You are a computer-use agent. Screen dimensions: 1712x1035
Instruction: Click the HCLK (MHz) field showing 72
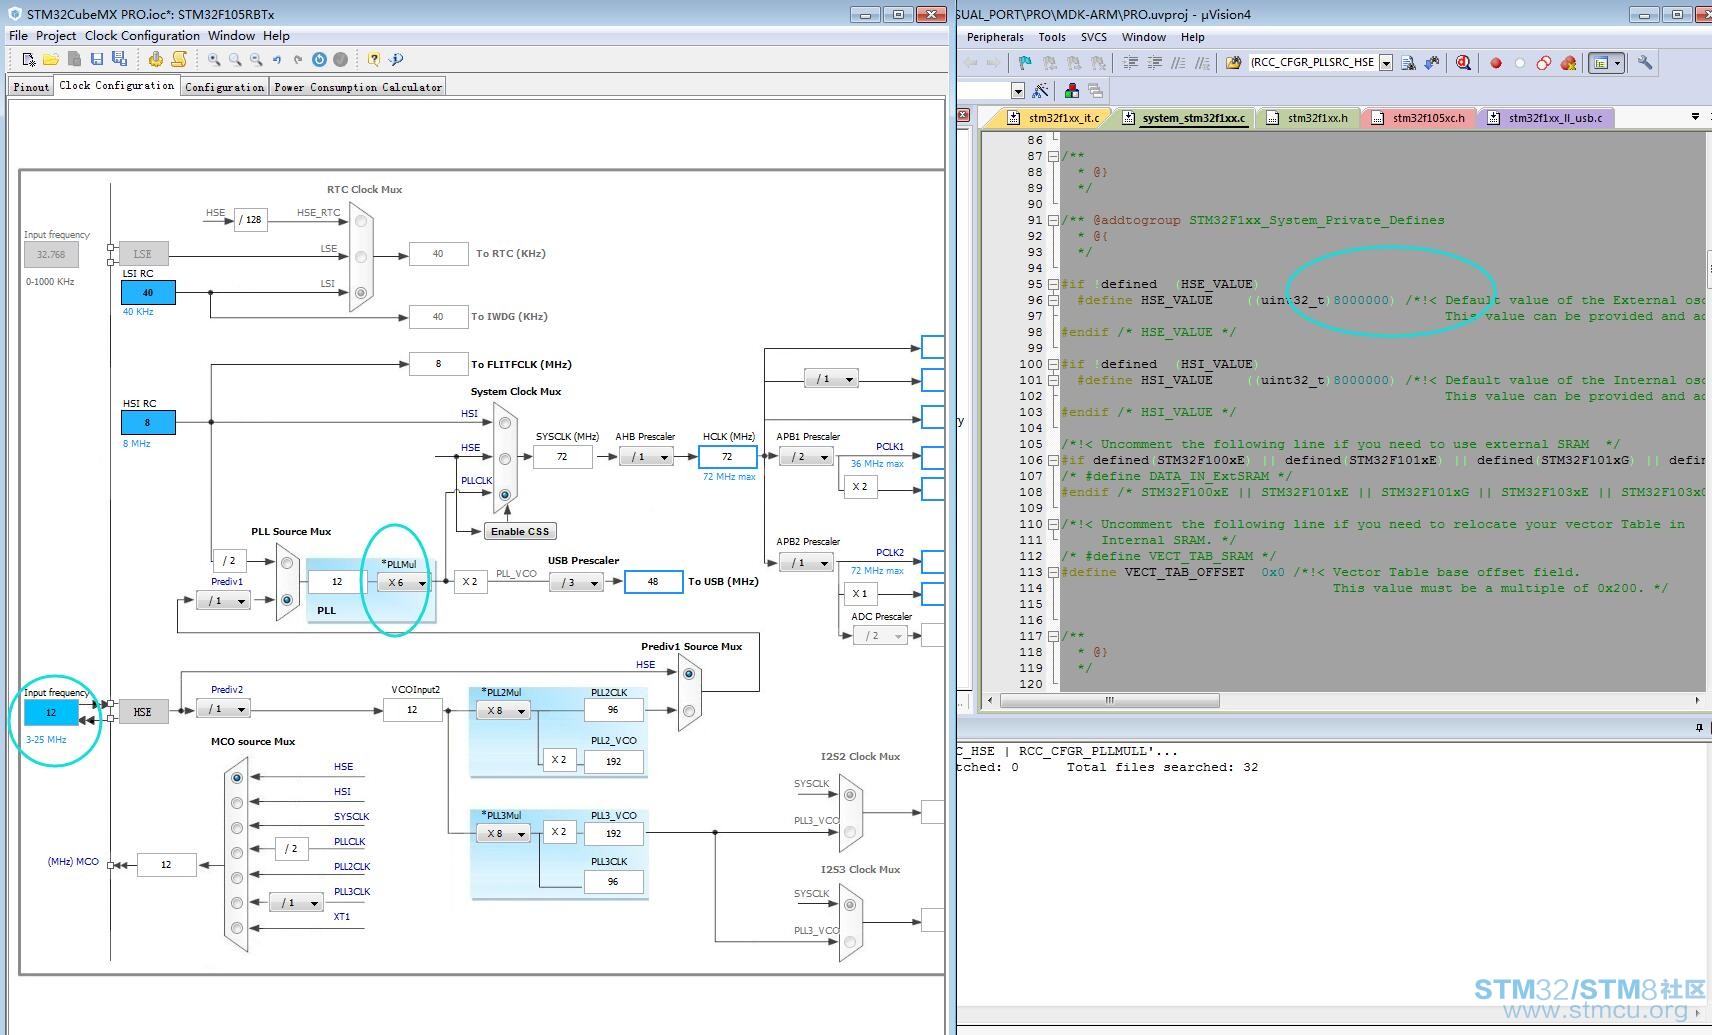click(727, 457)
